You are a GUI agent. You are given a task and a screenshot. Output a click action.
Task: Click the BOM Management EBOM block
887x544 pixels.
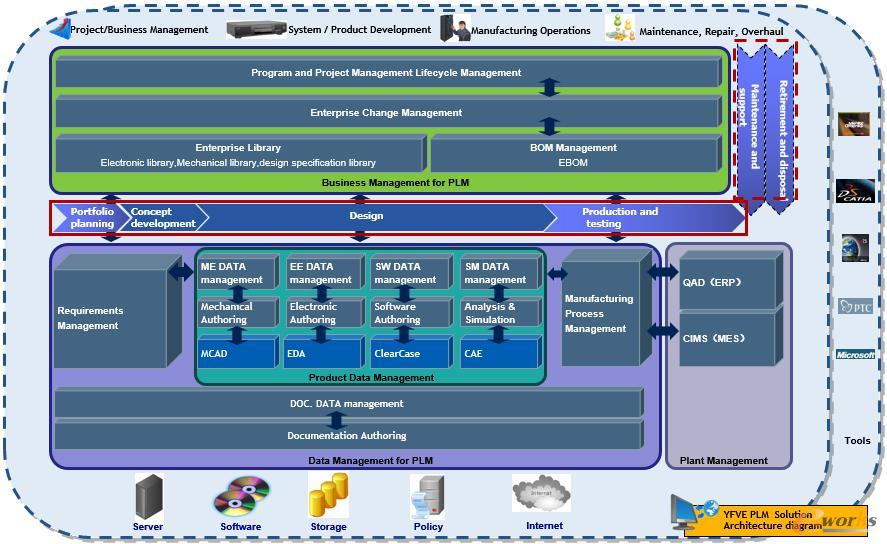pyautogui.click(x=573, y=155)
